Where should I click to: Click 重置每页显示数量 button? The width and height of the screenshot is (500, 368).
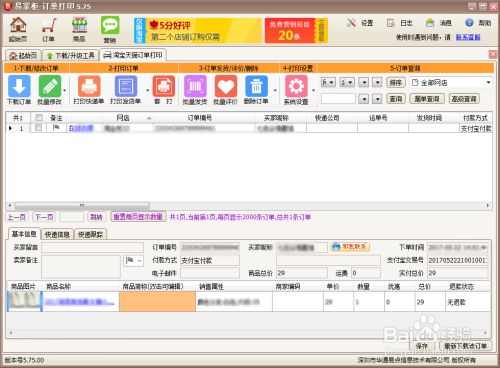138,217
